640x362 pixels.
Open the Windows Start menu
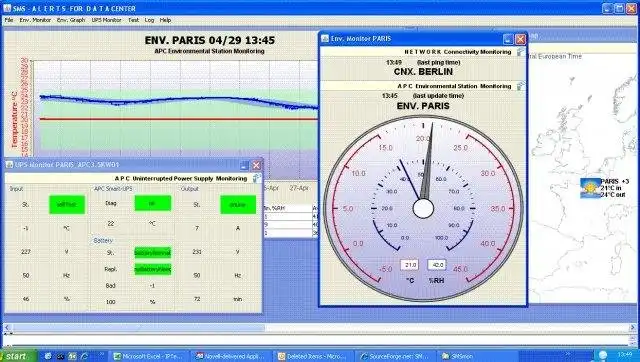18,356
